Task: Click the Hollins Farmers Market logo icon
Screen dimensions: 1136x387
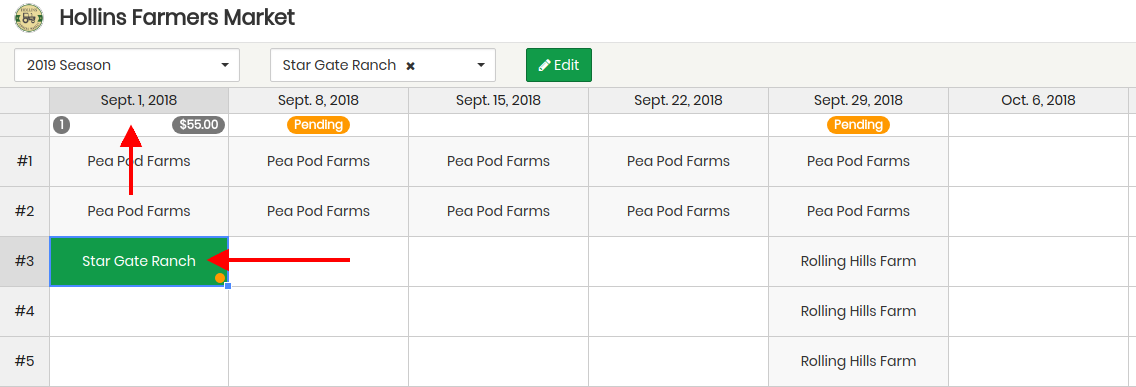Action: pyautogui.click(x=29, y=17)
